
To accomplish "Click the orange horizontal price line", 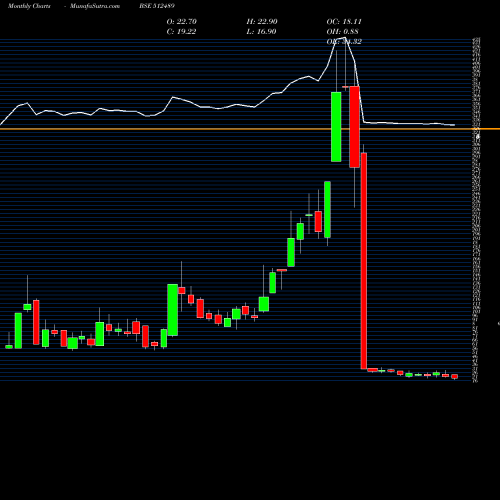I will click(x=250, y=129).
